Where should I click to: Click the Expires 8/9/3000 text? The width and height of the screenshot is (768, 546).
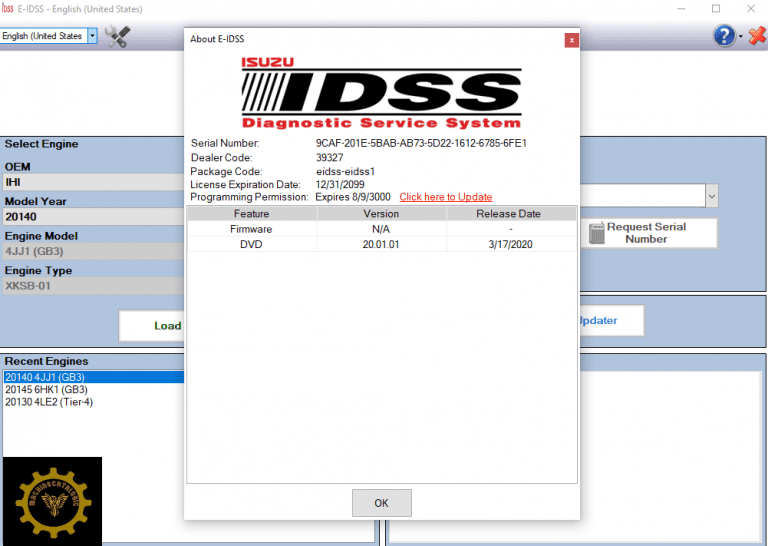353,197
